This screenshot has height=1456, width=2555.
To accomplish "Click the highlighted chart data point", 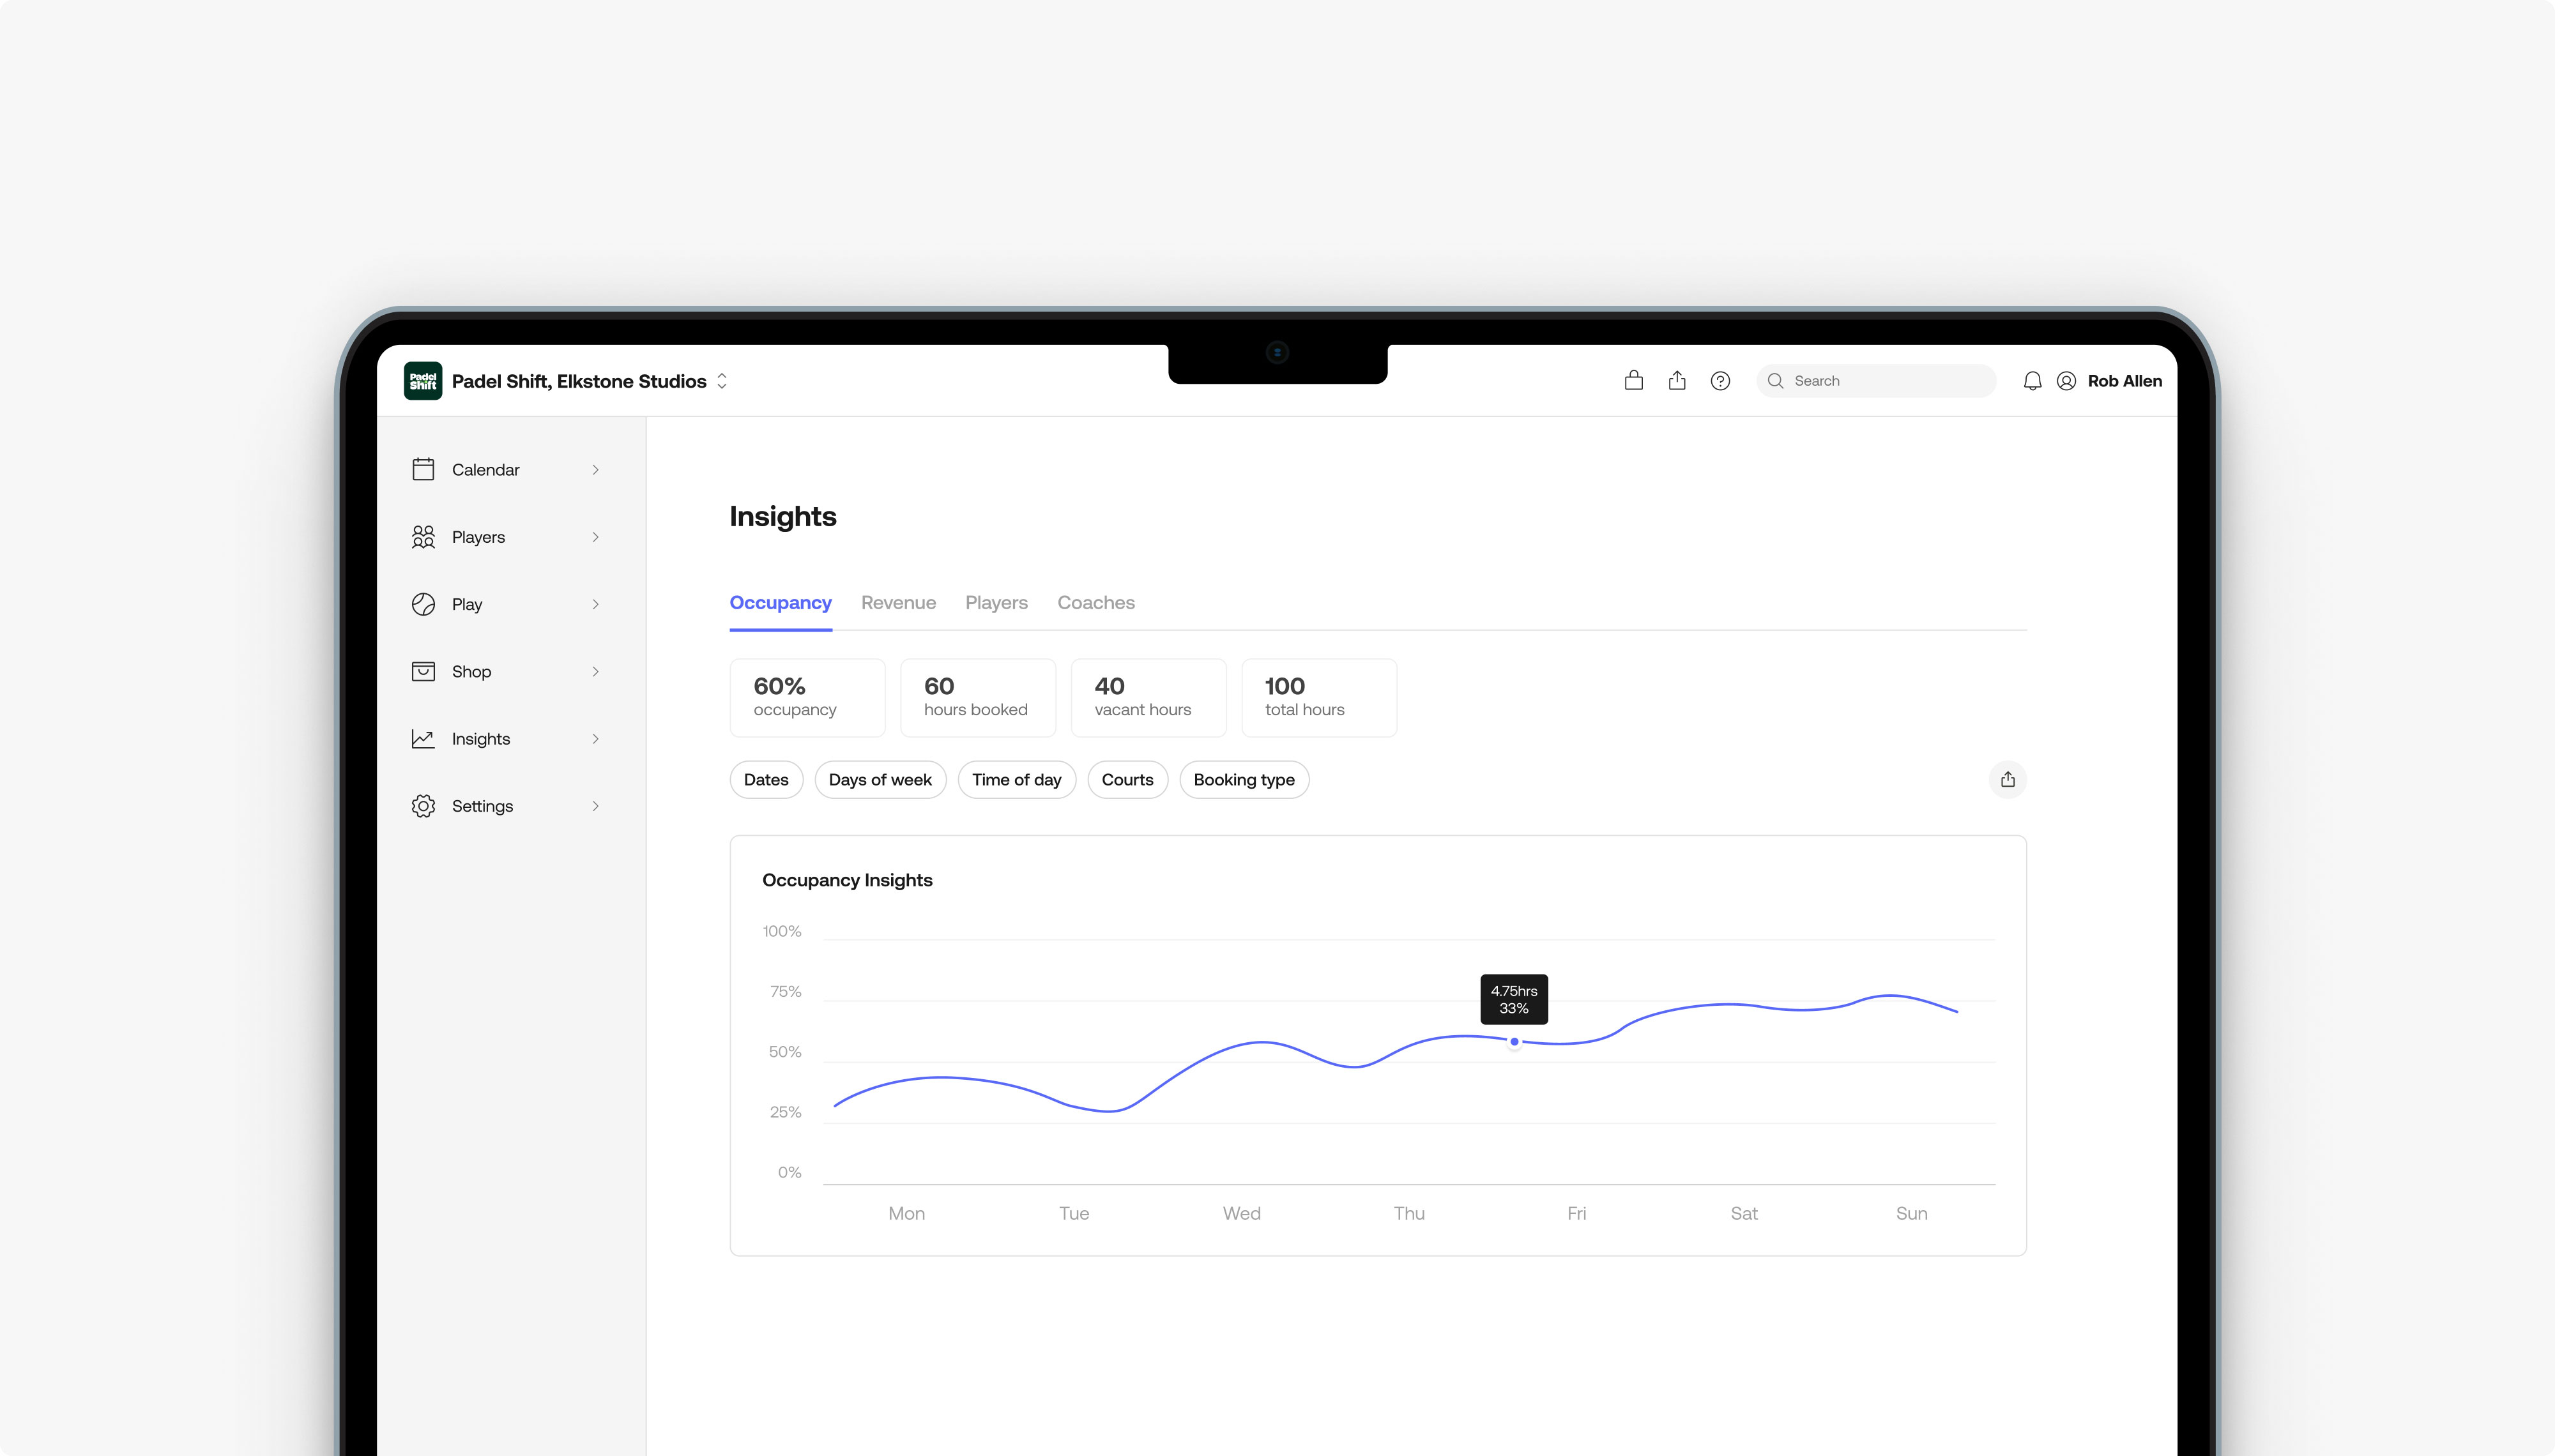I will (x=1514, y=1041).
